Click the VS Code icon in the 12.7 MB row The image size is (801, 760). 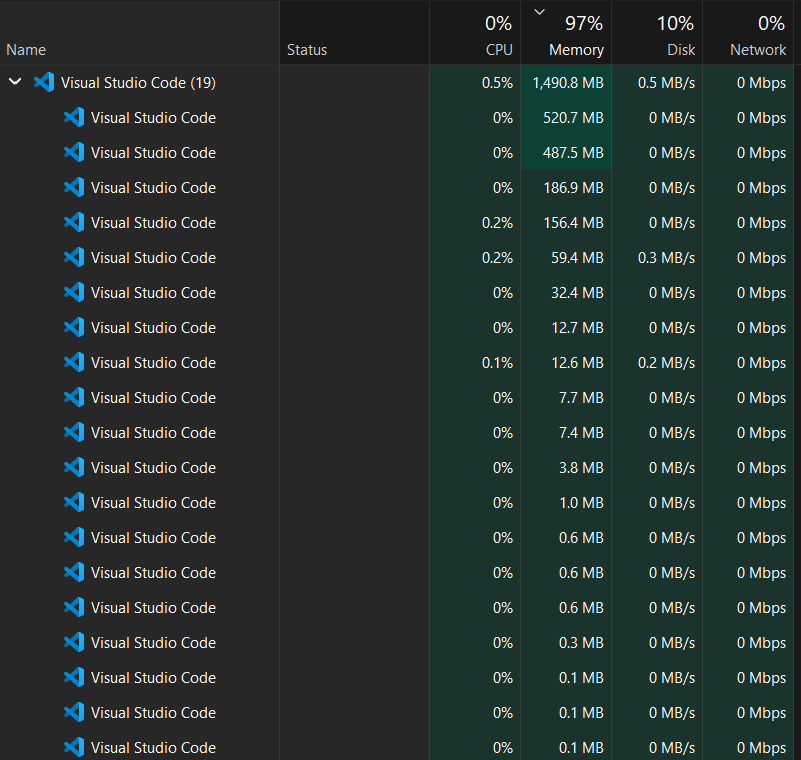(x=74, y=327)
